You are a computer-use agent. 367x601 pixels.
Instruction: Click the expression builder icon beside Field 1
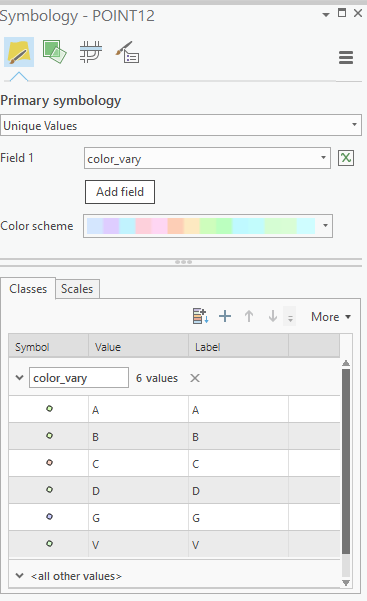pyautogui.click(x=346, y=158)
